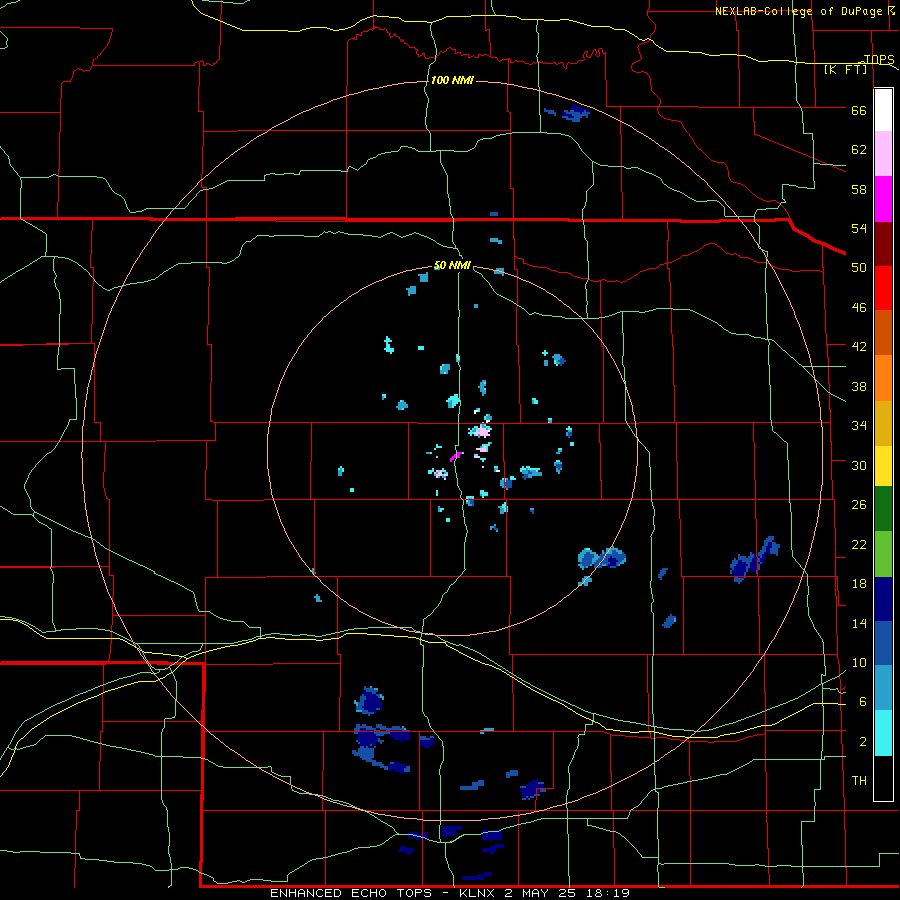Pick the medium blue legend swatch
Image resolution: width=900 pixels, height=900 pixels.
[x=883, y=643]
